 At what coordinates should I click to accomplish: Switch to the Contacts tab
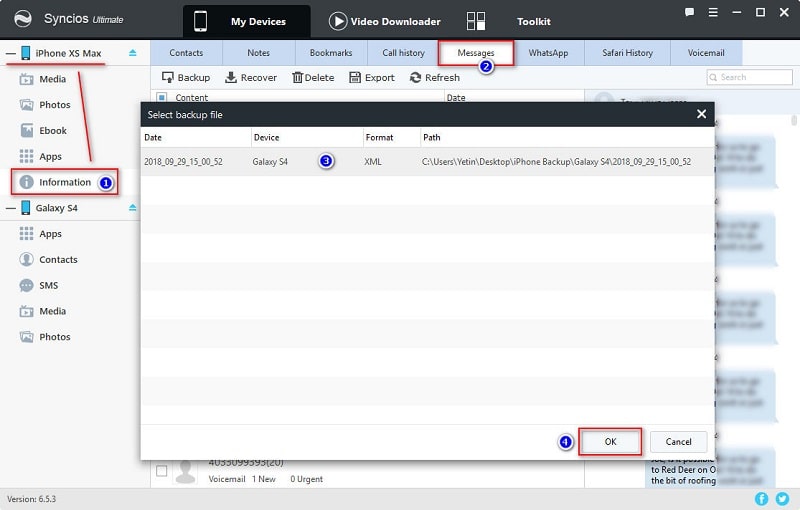pyautogui.click(x=186, y=53)
